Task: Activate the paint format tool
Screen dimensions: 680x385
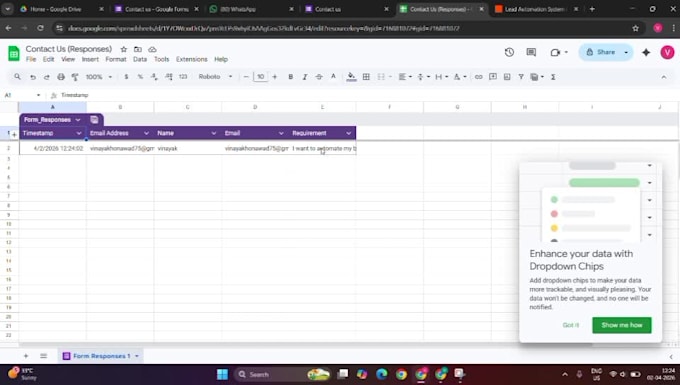Action: (75, 77)
